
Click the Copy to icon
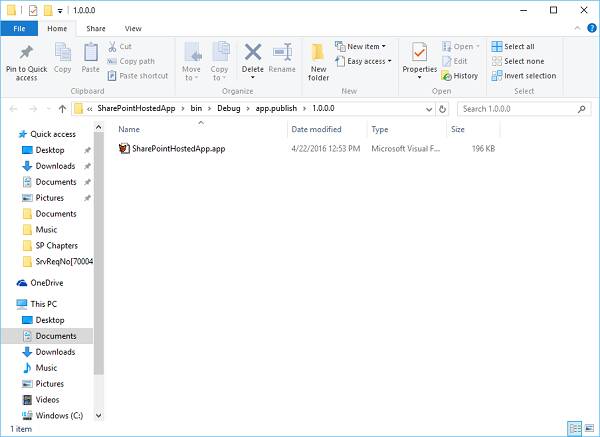[220, 53]
